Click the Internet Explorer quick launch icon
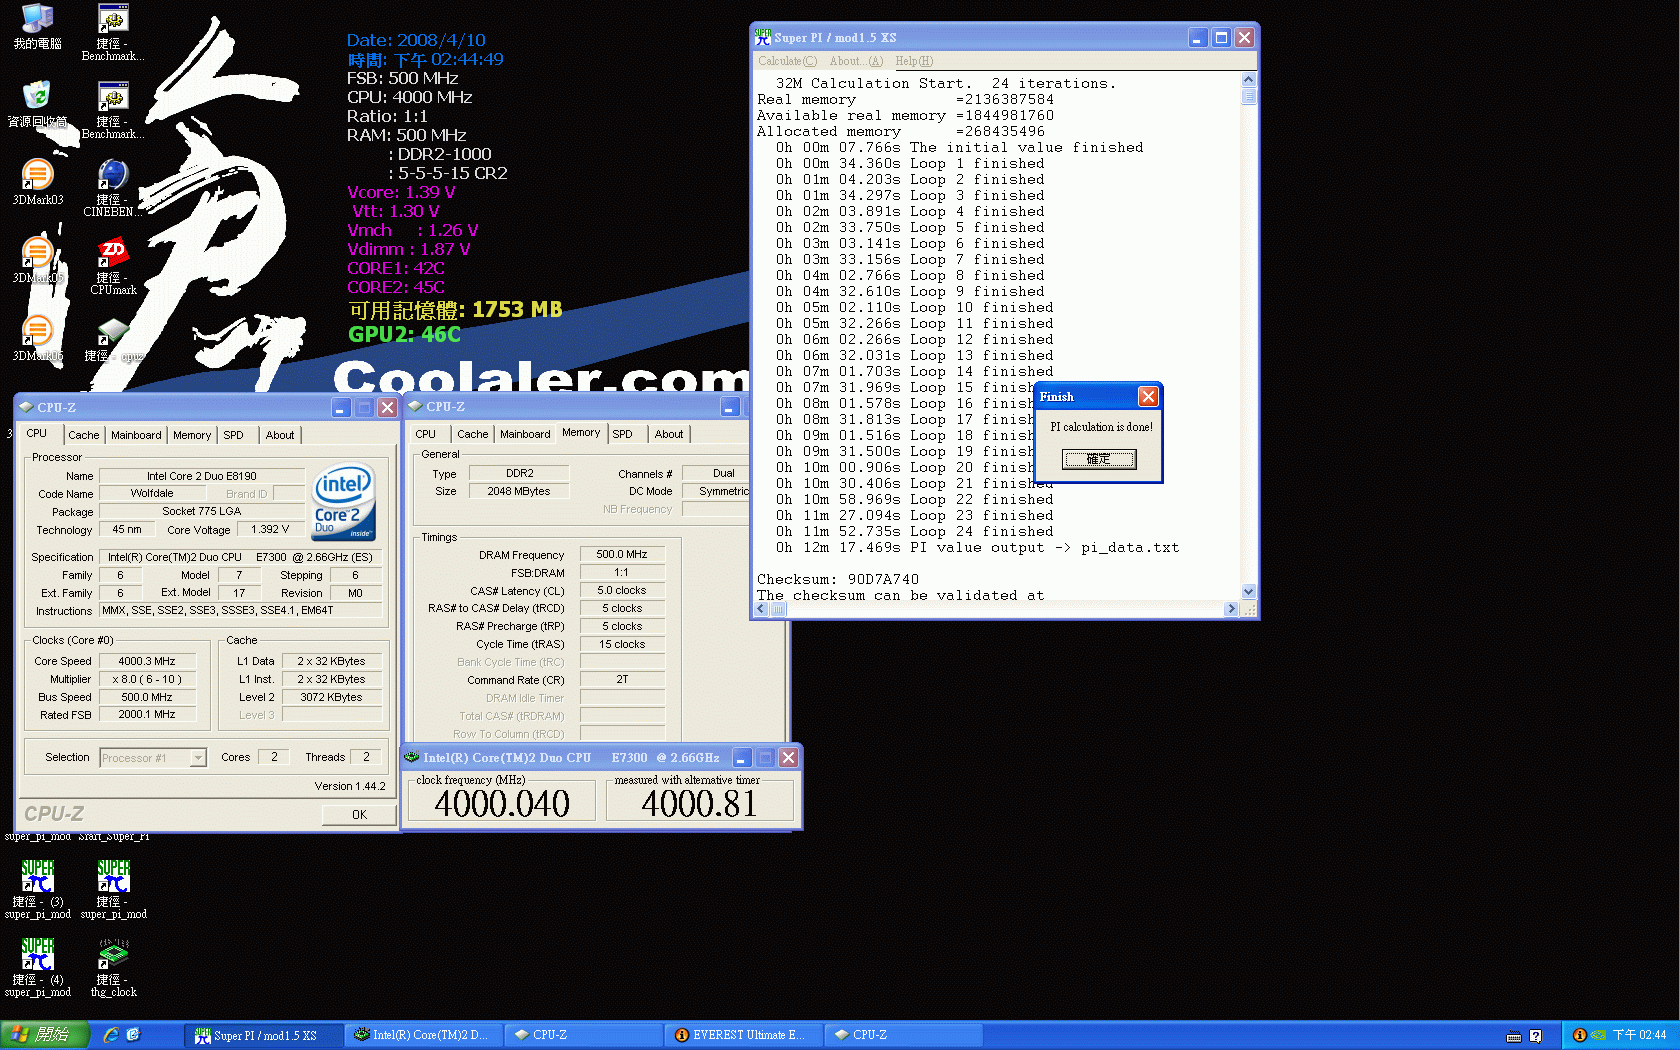This screenshot has width=1680, height=1050. click(x=111, y=1035)
